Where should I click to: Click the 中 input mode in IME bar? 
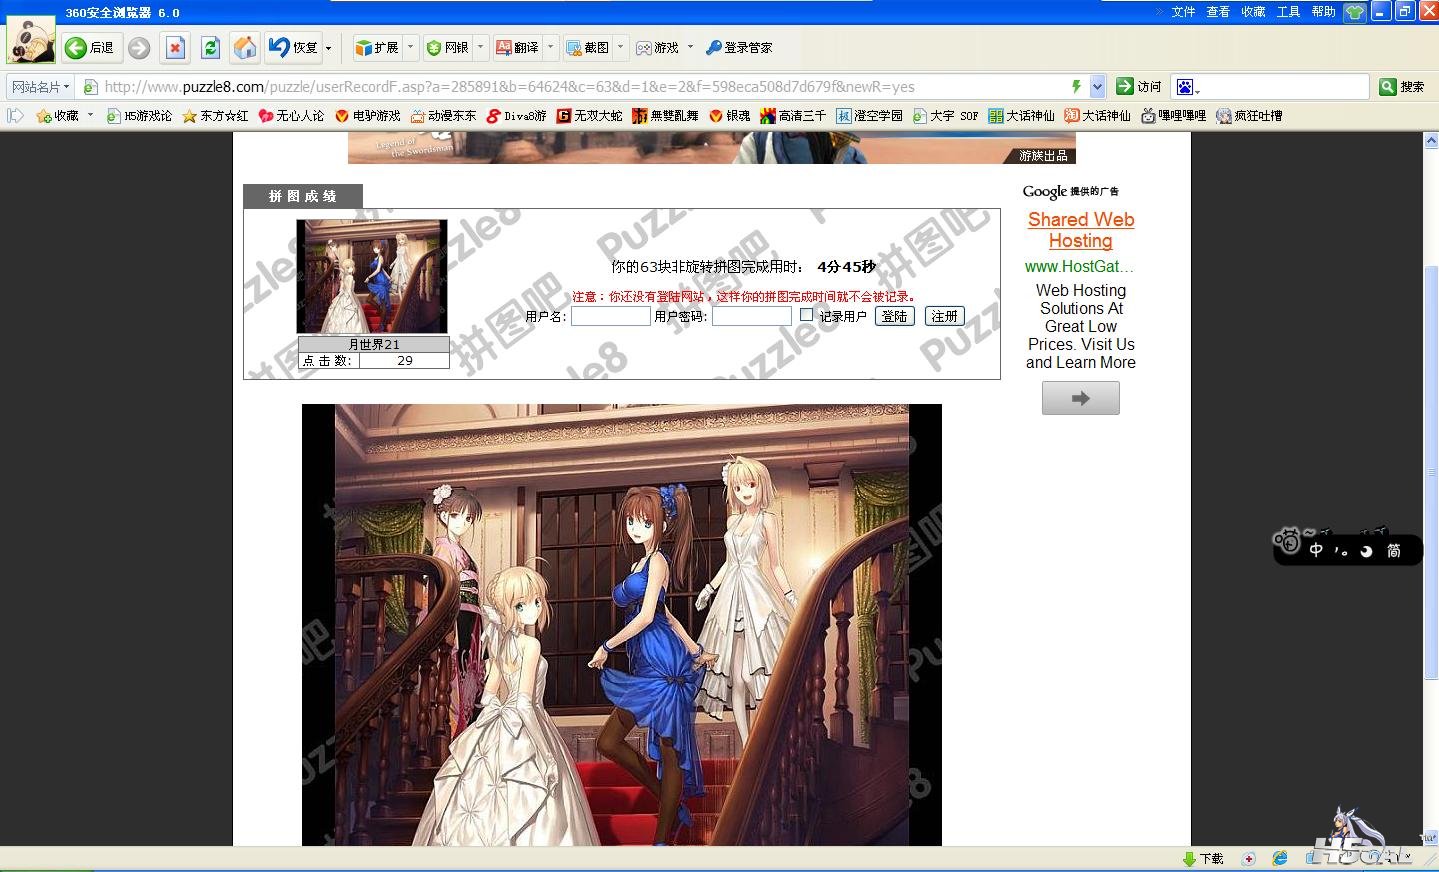tap(1316, 550)
